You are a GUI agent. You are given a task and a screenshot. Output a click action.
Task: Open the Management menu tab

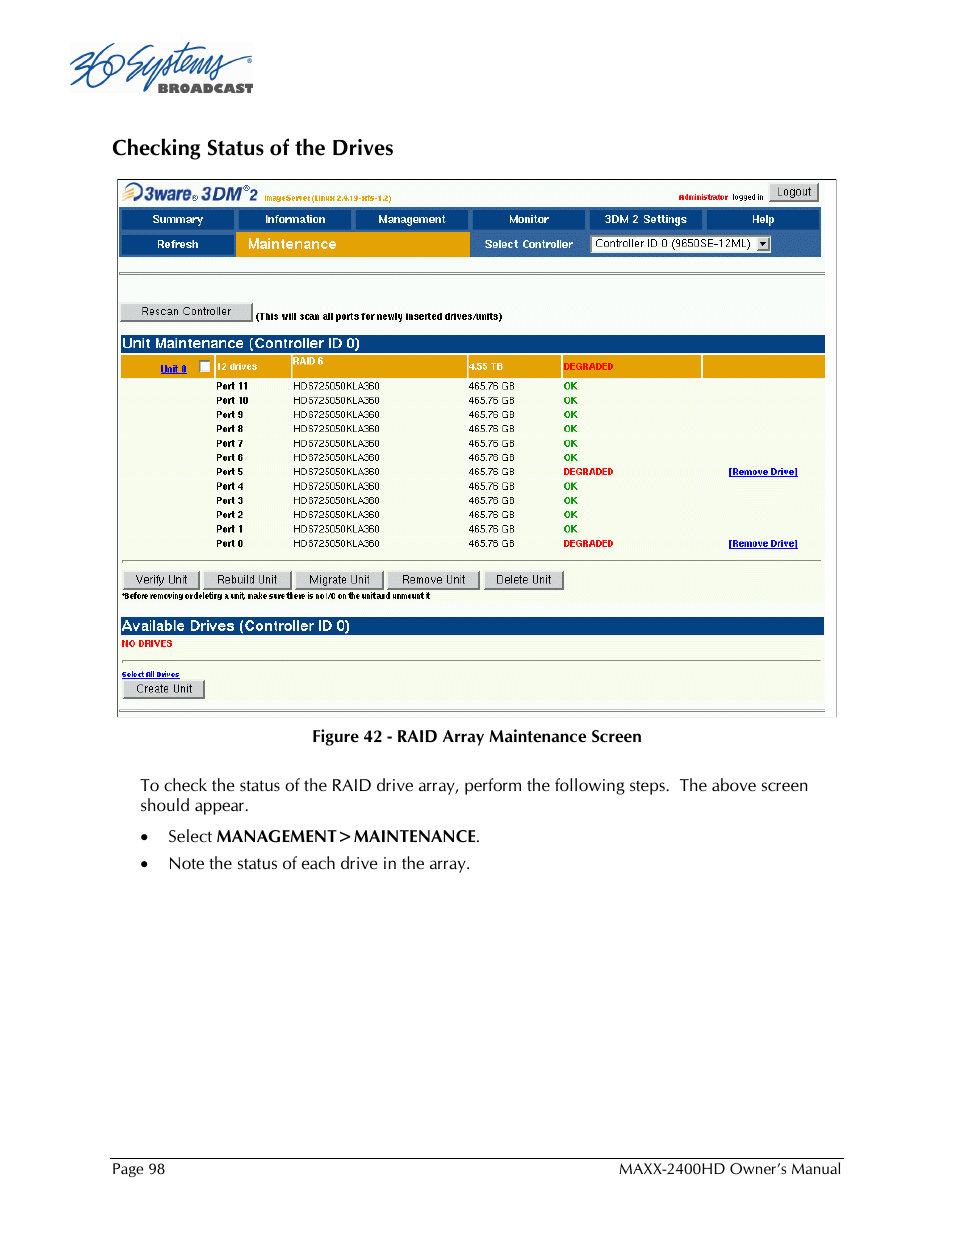click(412, 219)
